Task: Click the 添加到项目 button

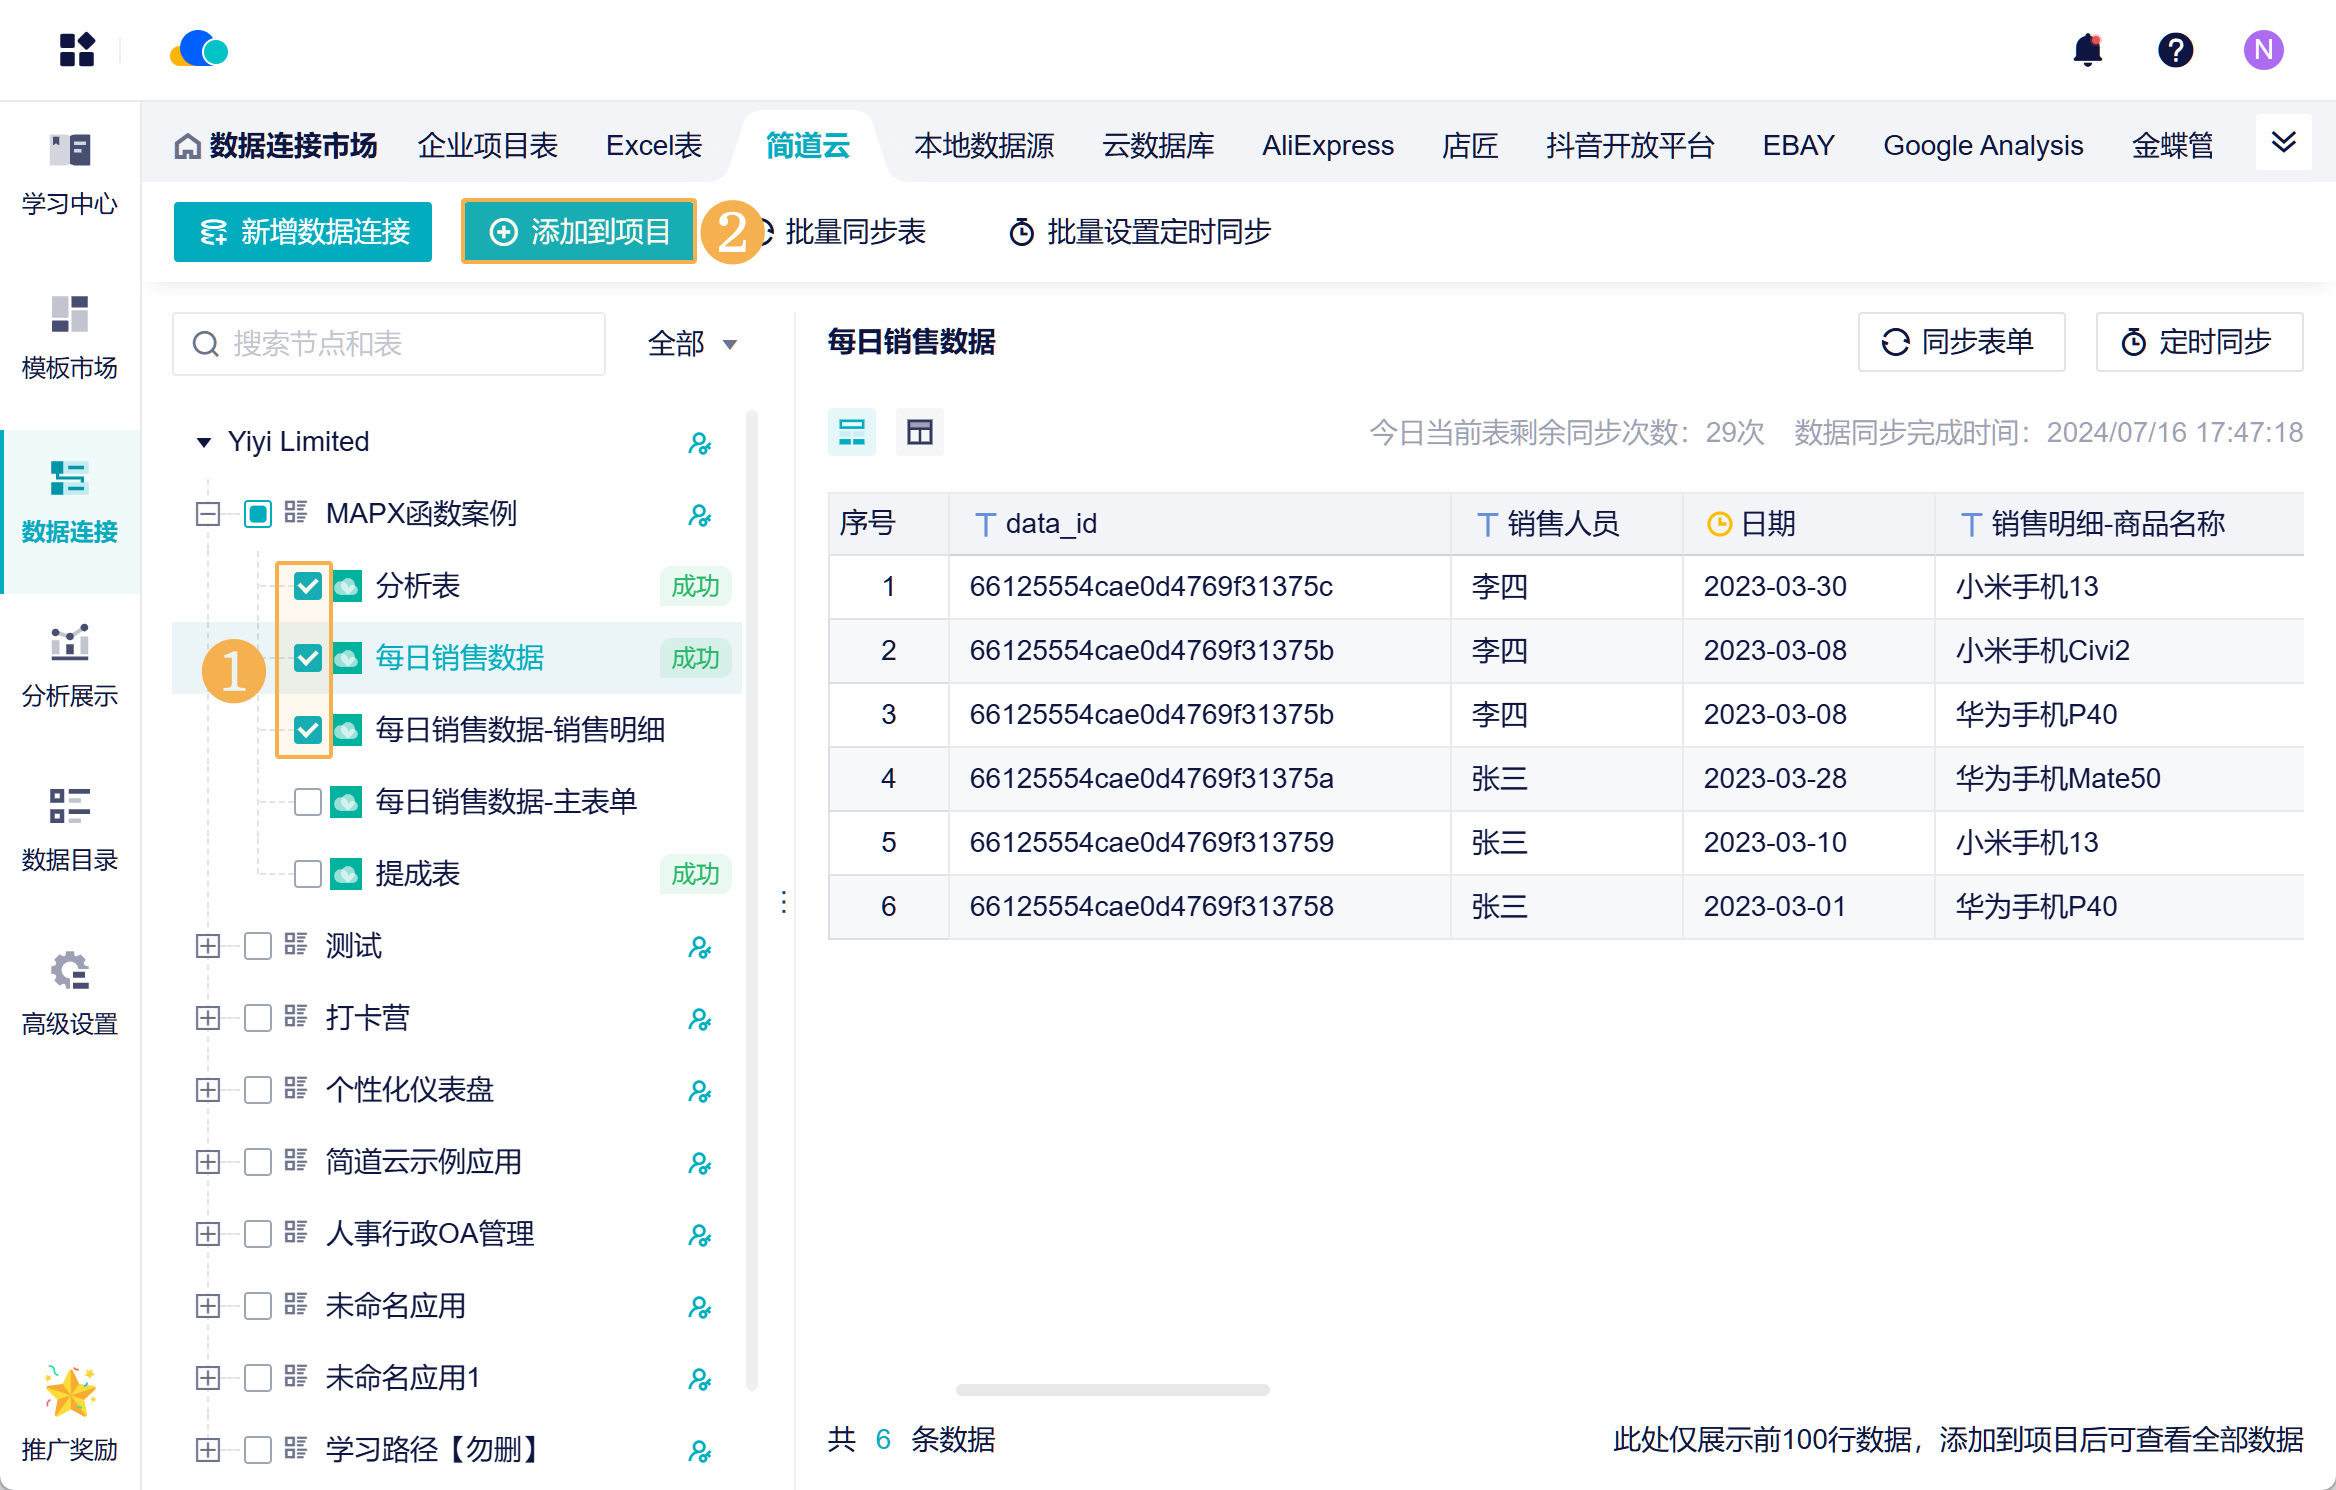Action: (579, 232)
